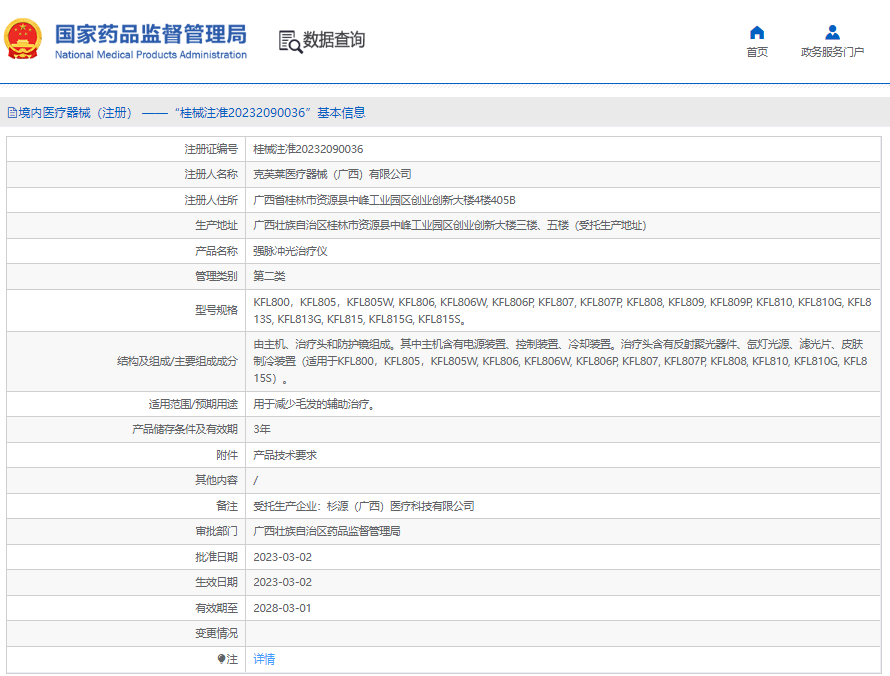Select the 注册证编号 value 桂械注准20232090036
Screen dimensions: 890x676
(308, 149)
